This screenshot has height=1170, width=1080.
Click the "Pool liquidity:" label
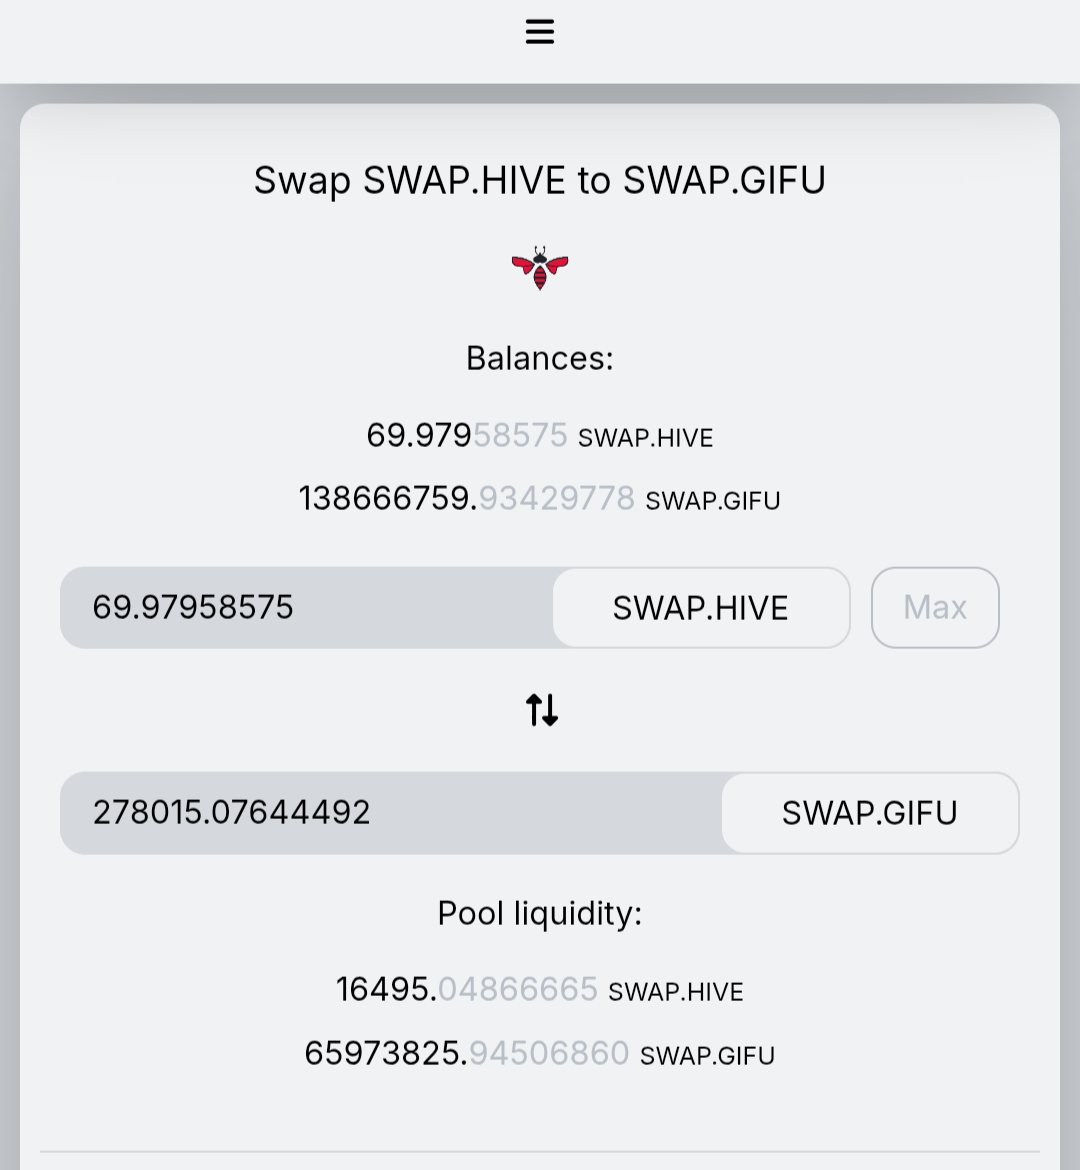[x=540, y=913]
